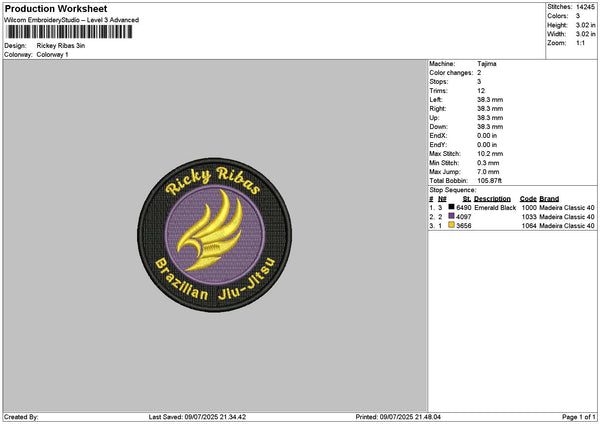Click the Left value 38.3 mm

click(490, 99)
